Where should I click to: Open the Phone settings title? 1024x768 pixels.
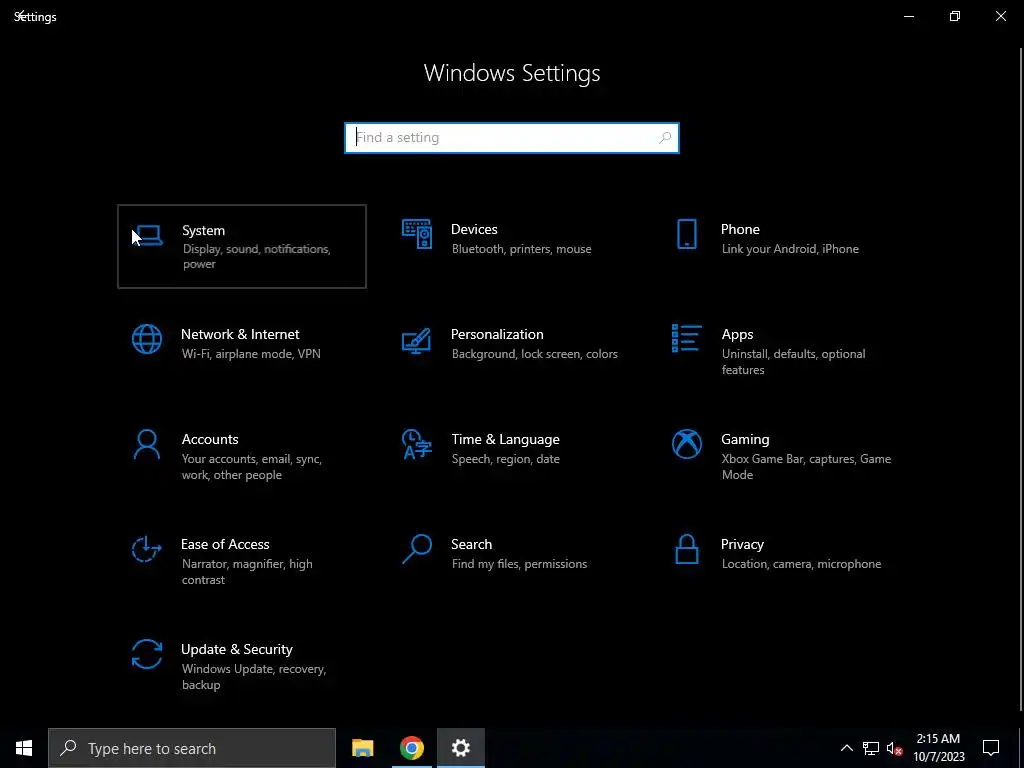point(740,229)
